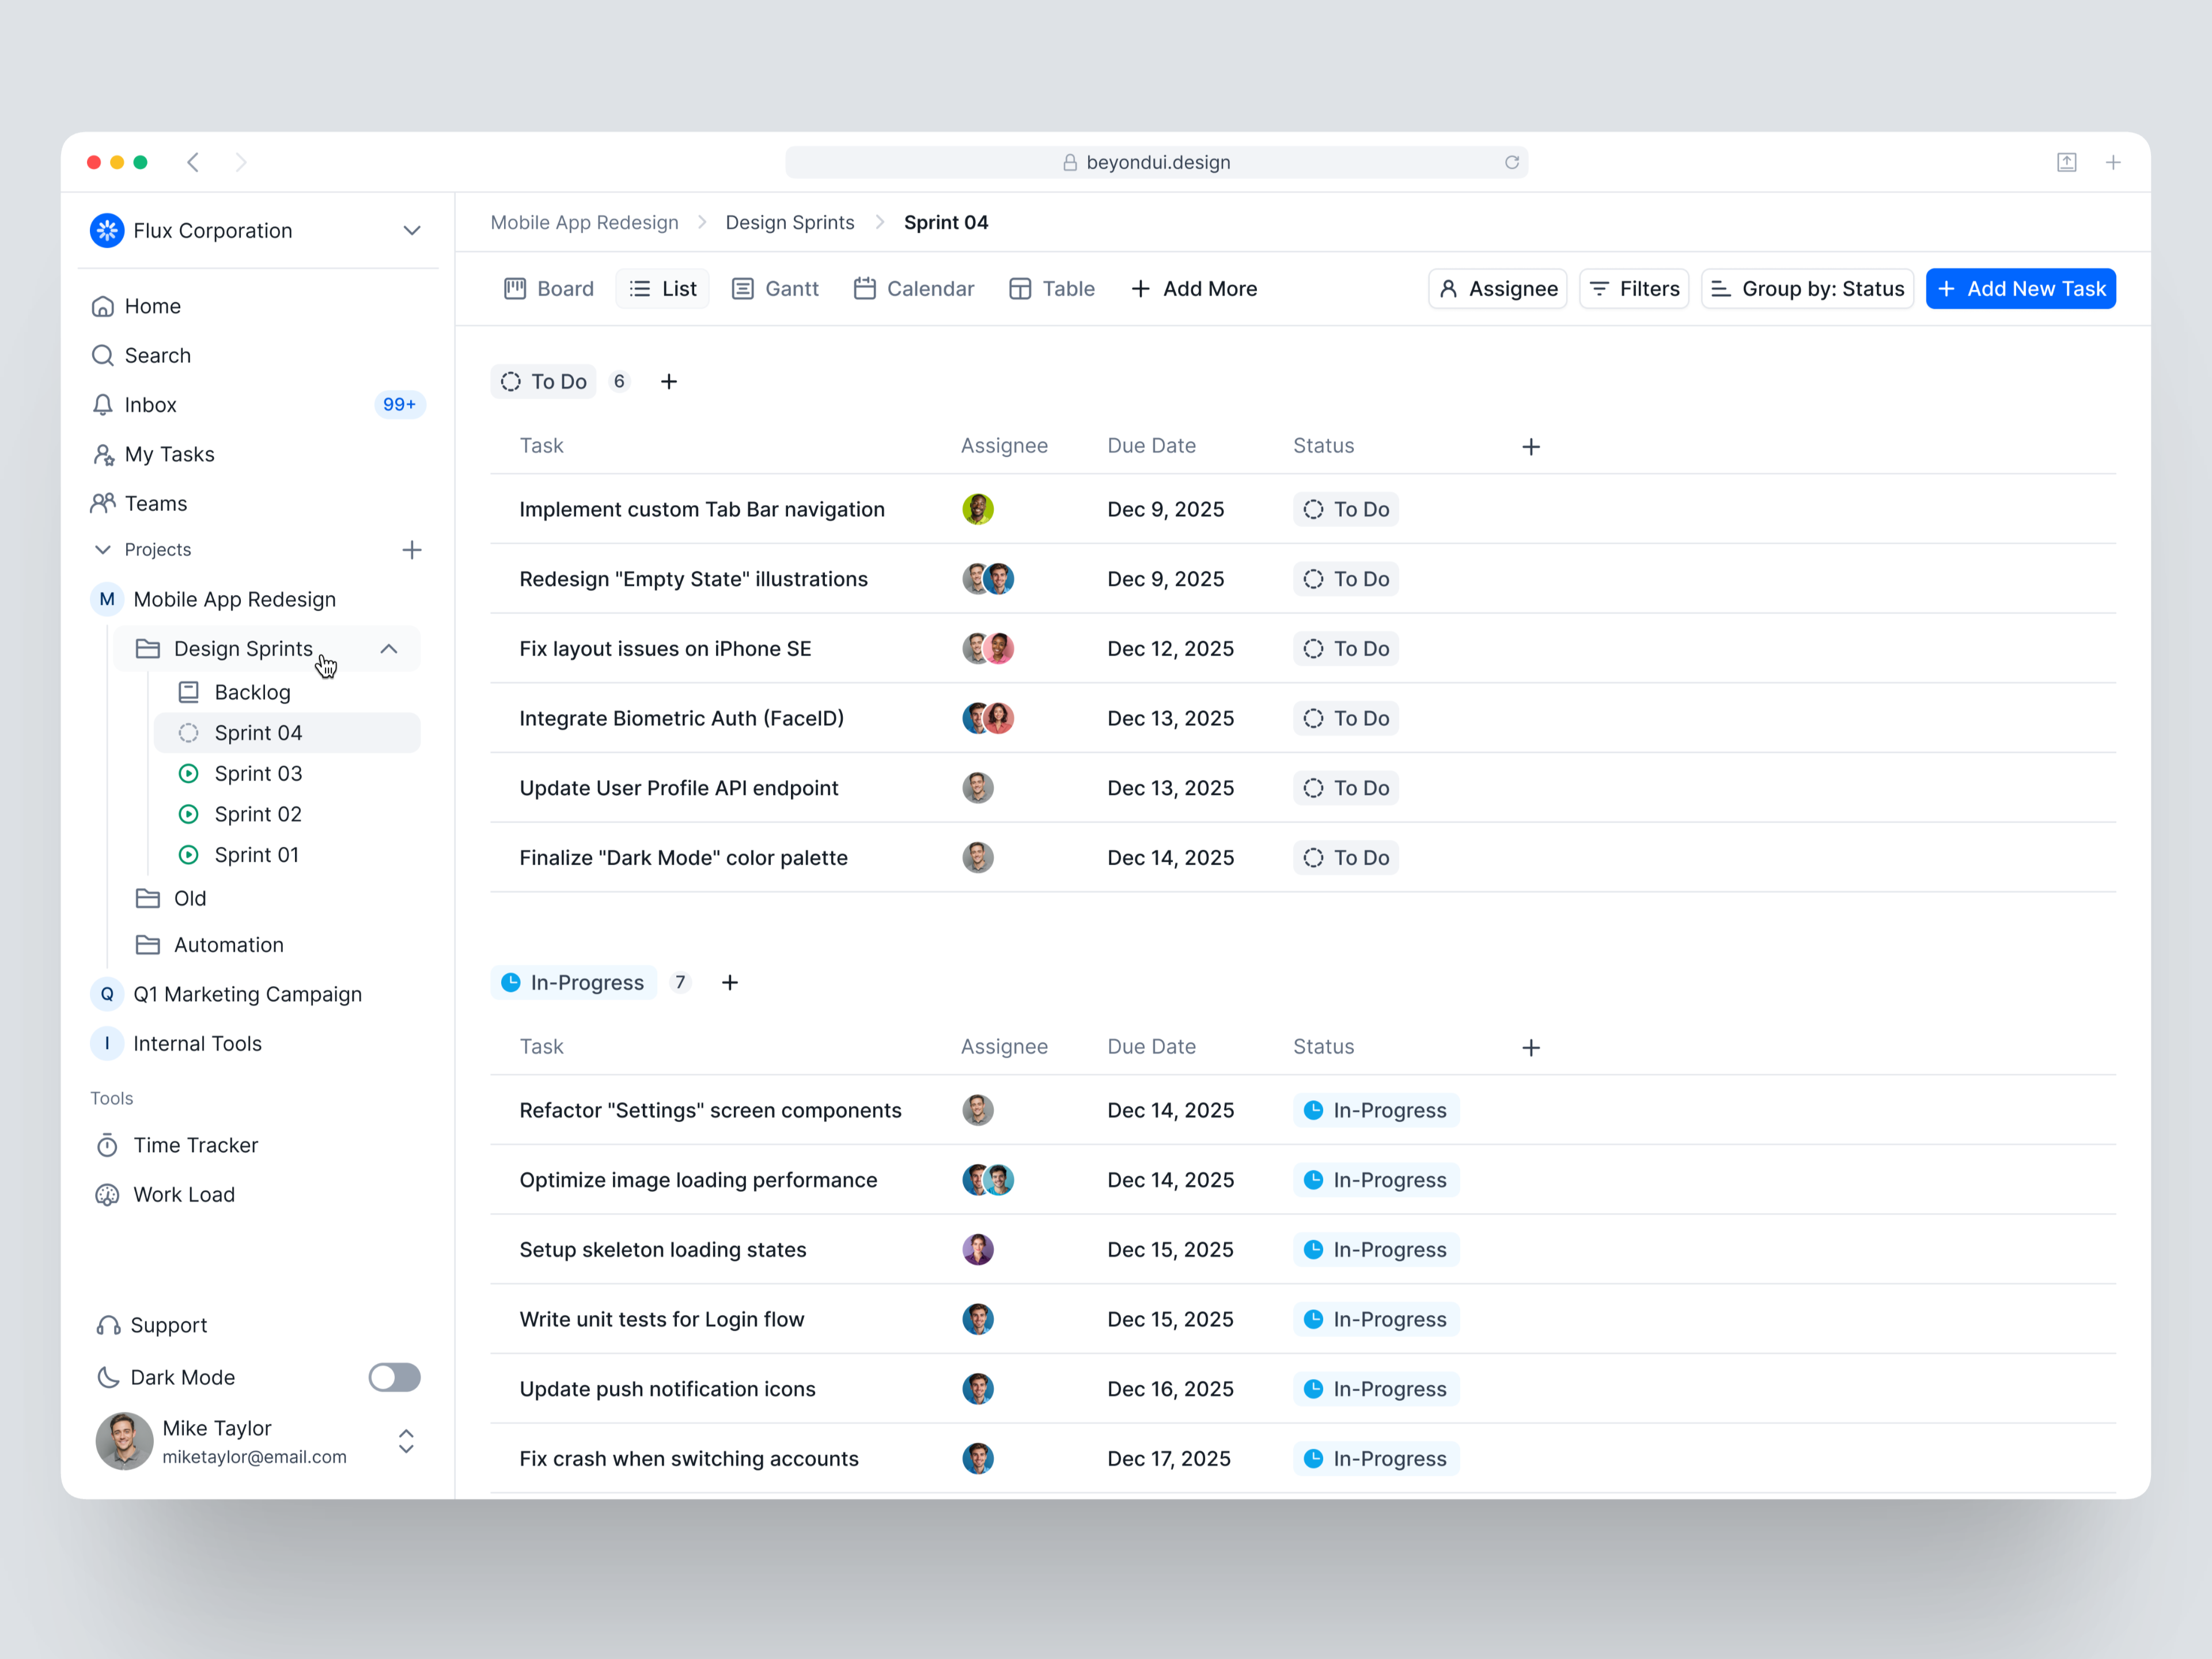The width and height of the screenshot is (2212, 1659).
Task: Open the Flux Corporation workspace dropdown
Action: pyautogui.click(x=412, y=230)
